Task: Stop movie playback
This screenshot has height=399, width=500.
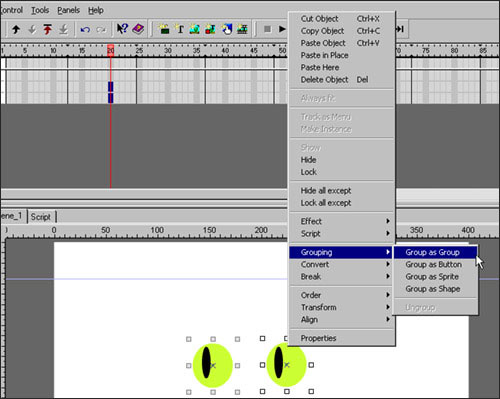Action: click(x=267, y=29)
